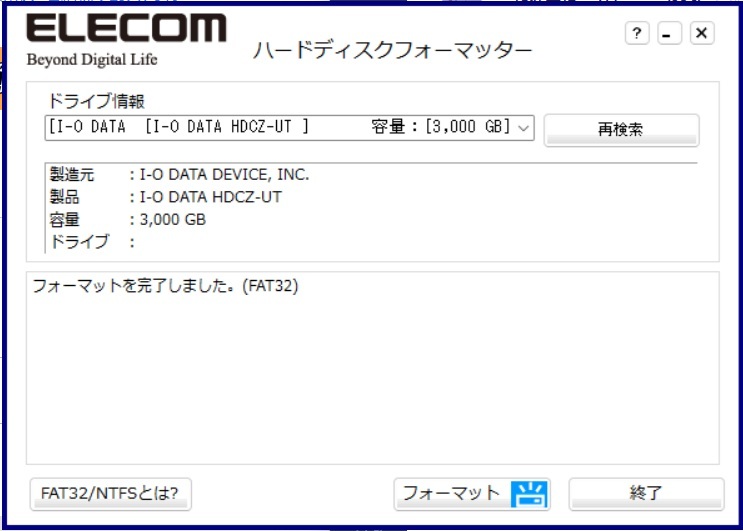Click the フォーマットを完了しました。(FAT32) message
This screenshot has width=743, height=531.
tap(165, 286)
